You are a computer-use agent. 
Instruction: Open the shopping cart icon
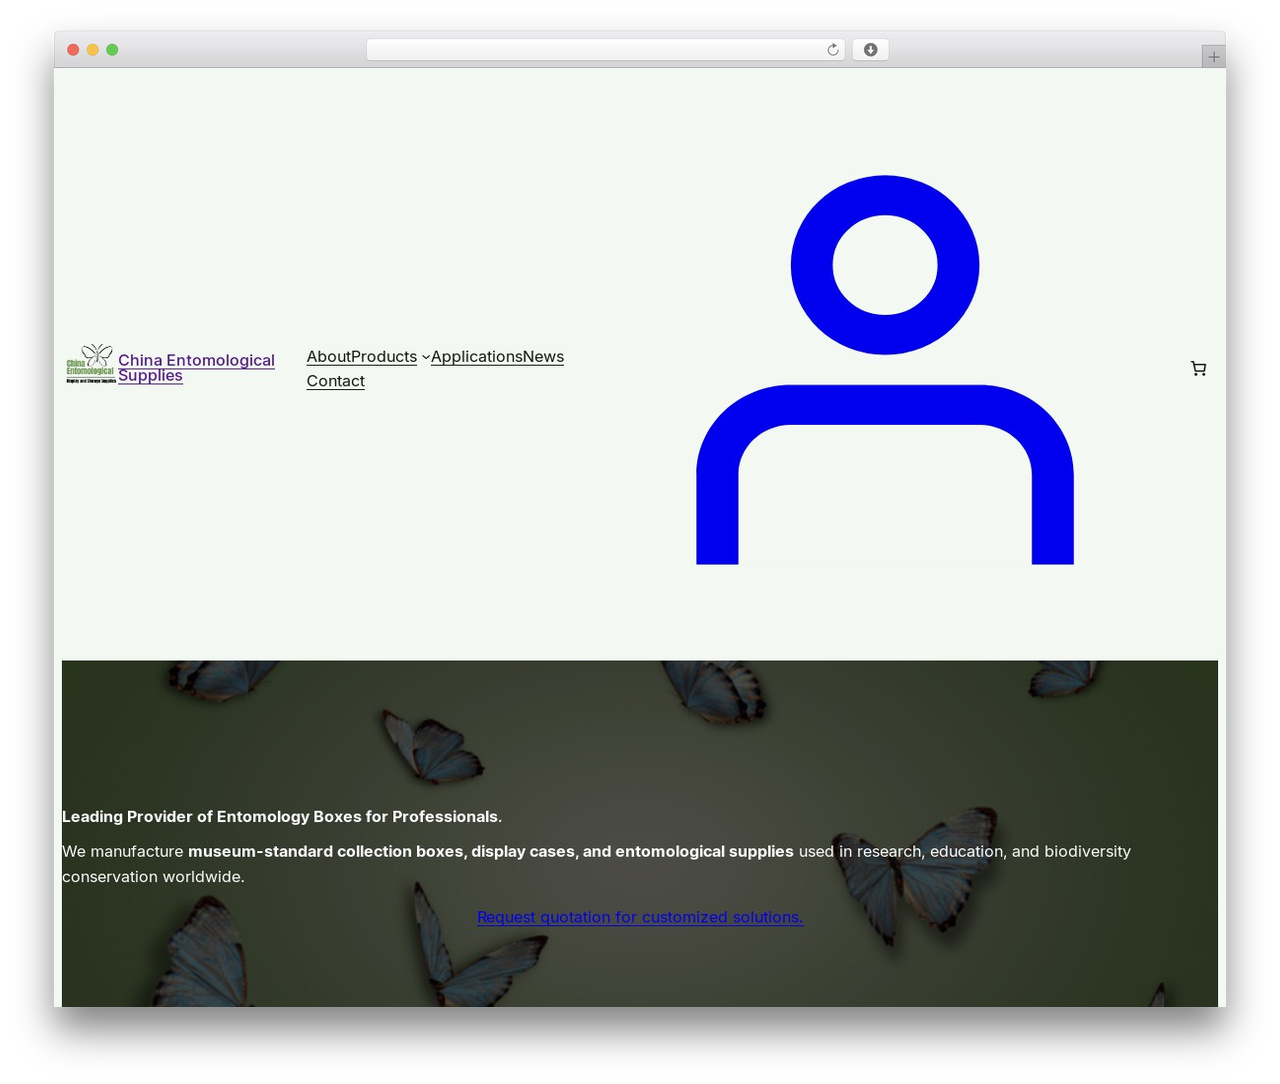[x=1198, y=368]
